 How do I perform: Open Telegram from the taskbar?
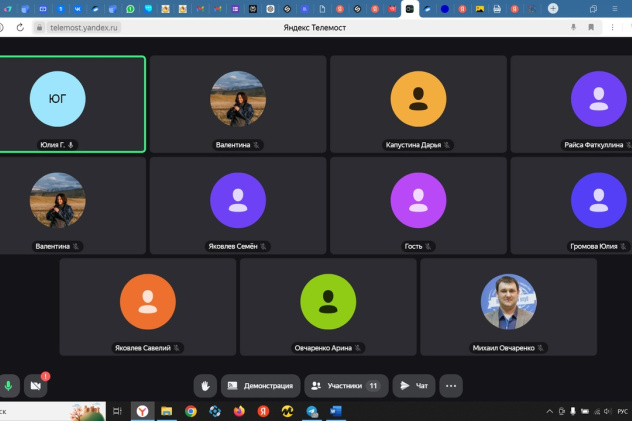tap(312, 411)
